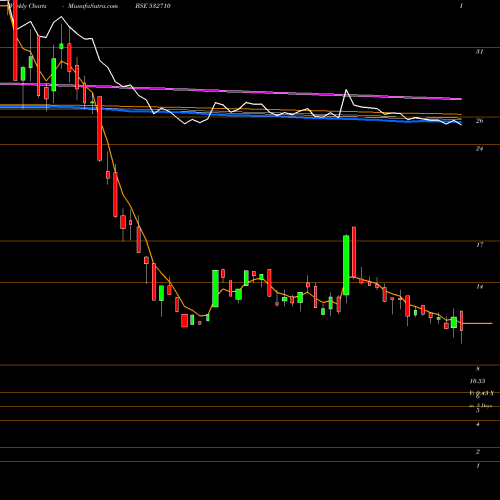
Task: Click the '24' price axis label
Action: point(479,149)
